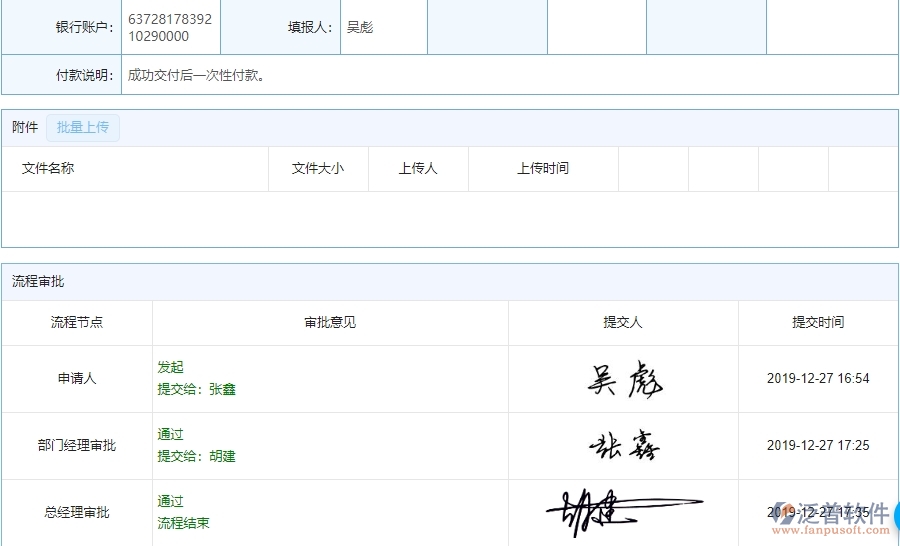The width and height of the screenshot is (900, 546).
Task: Click the 上传人 column header
Action: click(418, 168)
